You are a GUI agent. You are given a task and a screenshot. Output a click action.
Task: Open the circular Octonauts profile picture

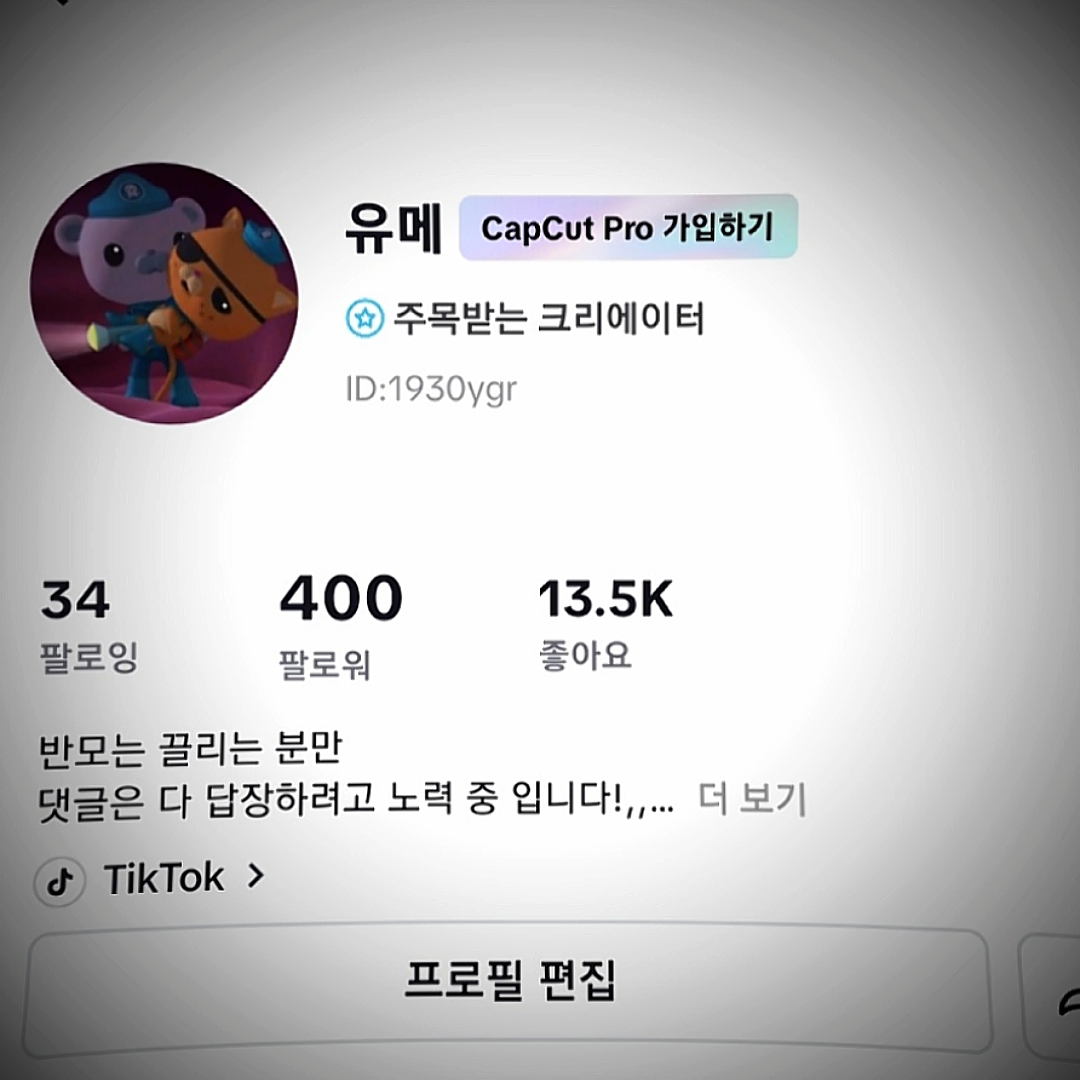164,293
